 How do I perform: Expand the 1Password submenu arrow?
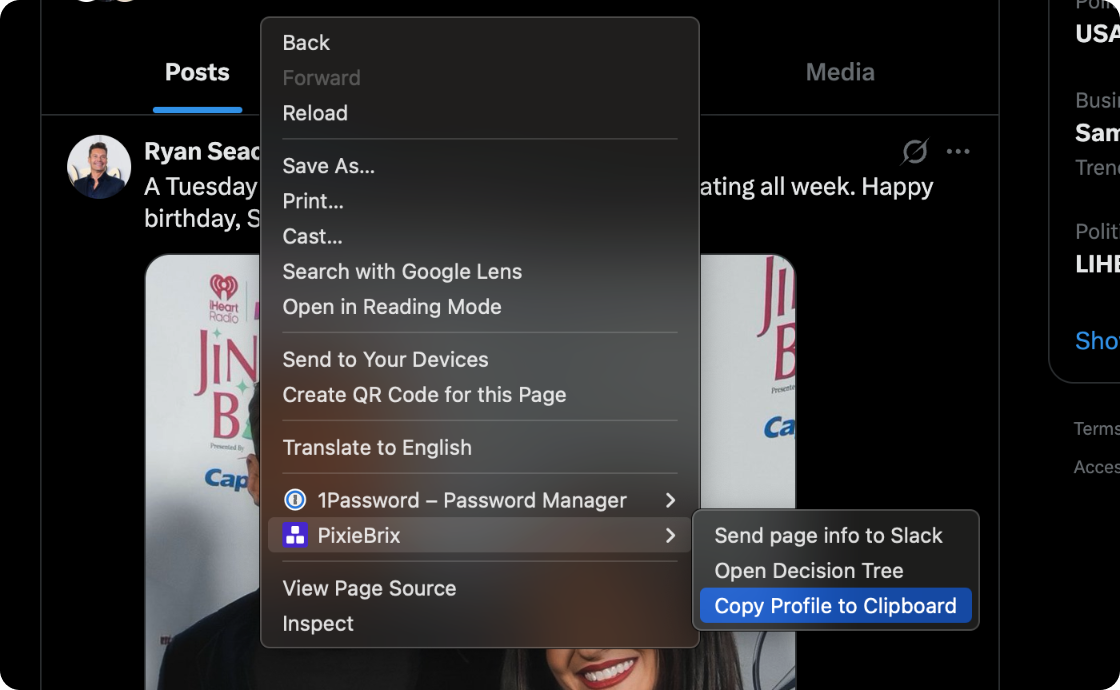[x=670, y=500]
